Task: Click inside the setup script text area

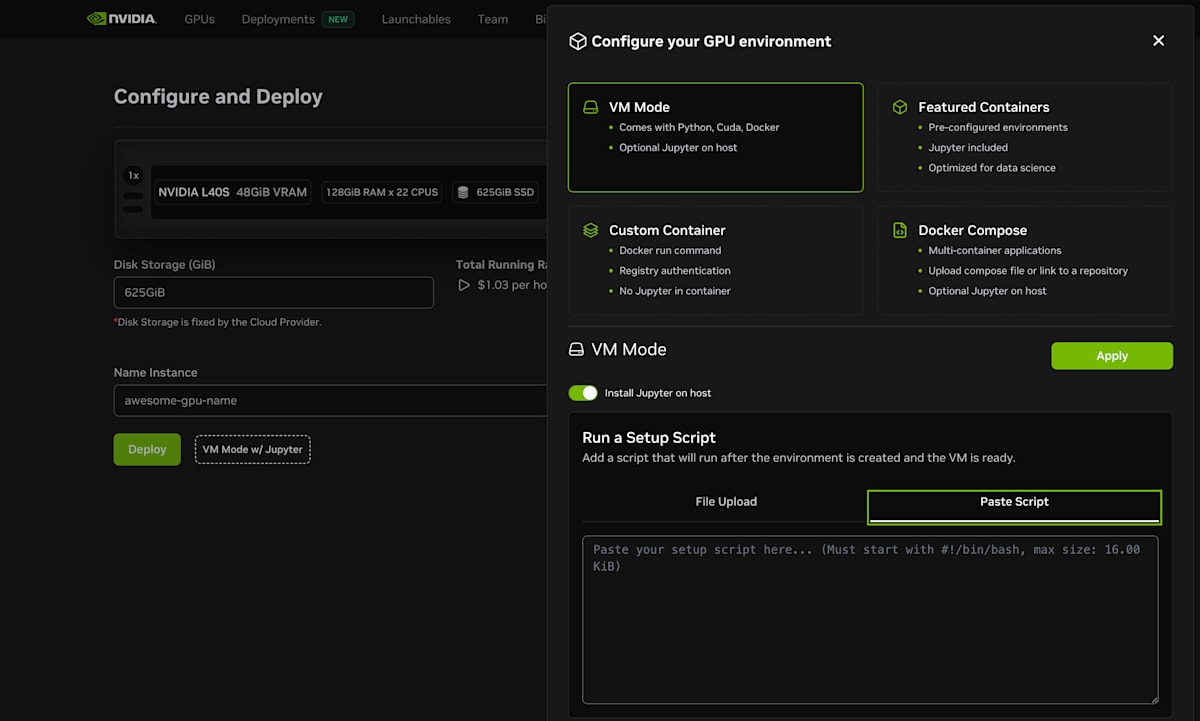Action: click(x=870, y=630)
